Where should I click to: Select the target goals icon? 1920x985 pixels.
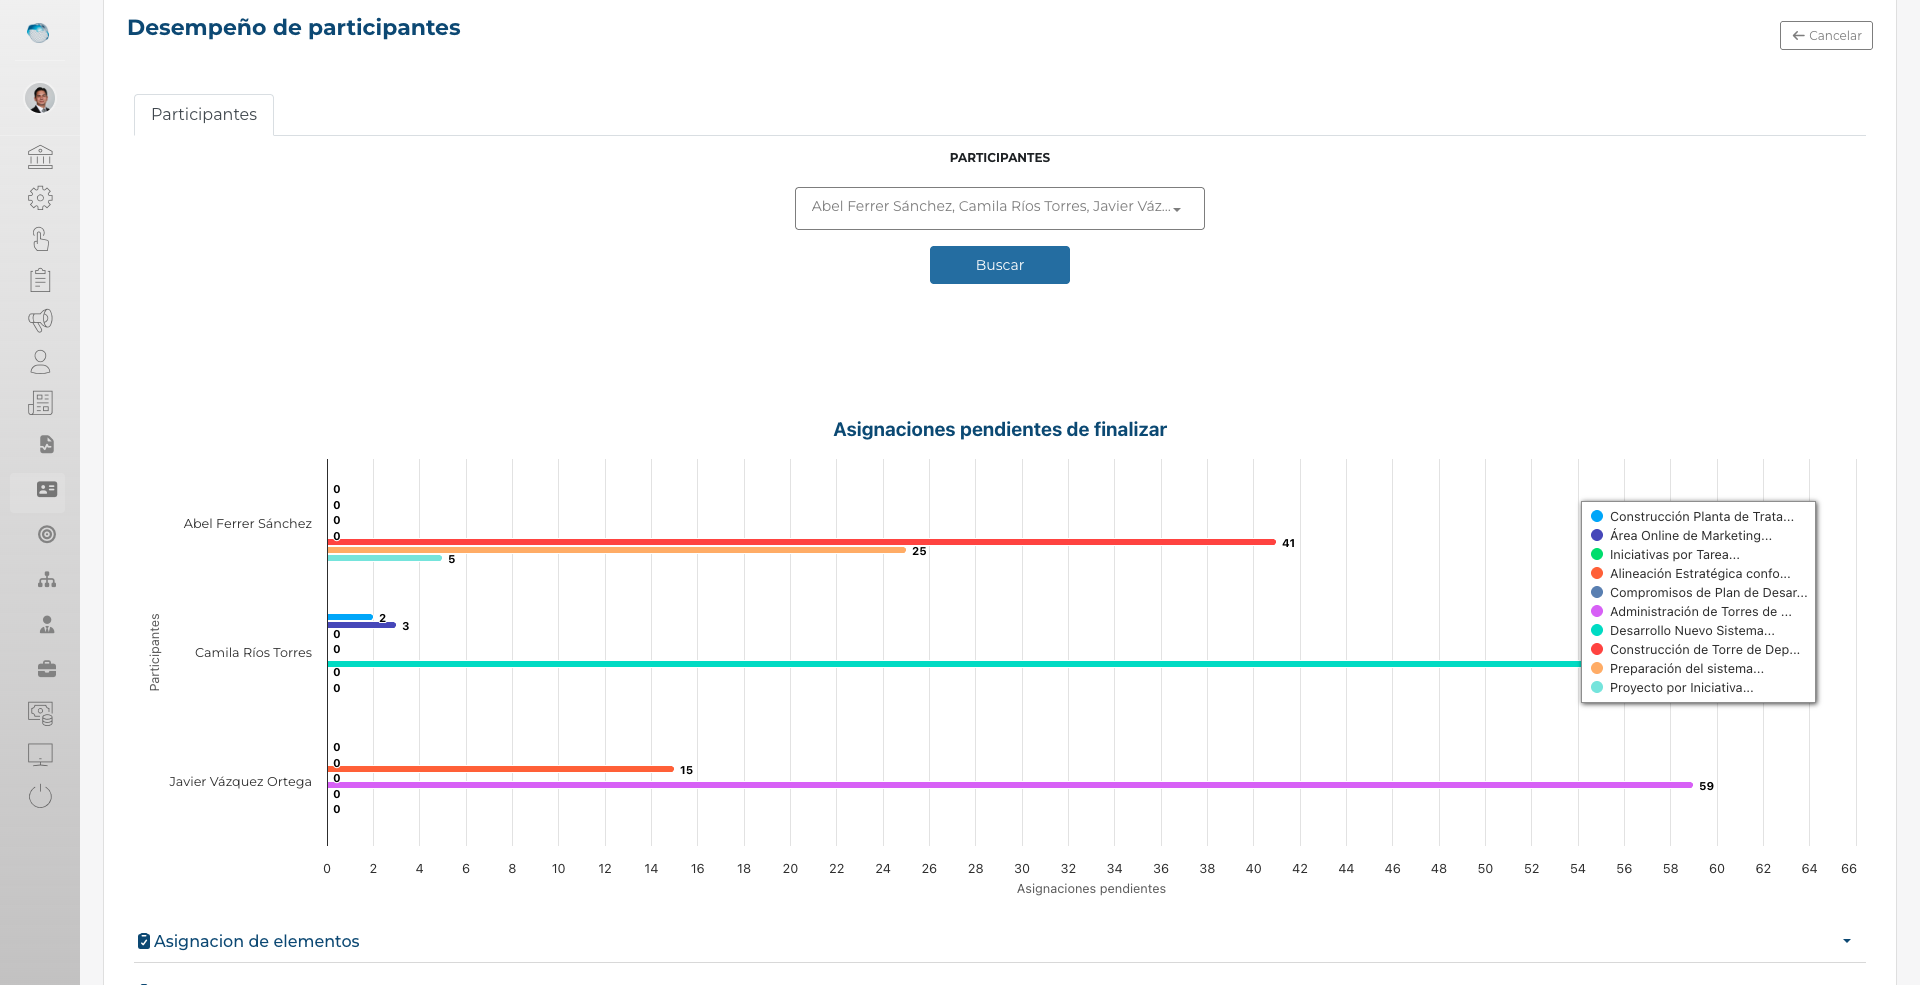click(x=46, y=534)
